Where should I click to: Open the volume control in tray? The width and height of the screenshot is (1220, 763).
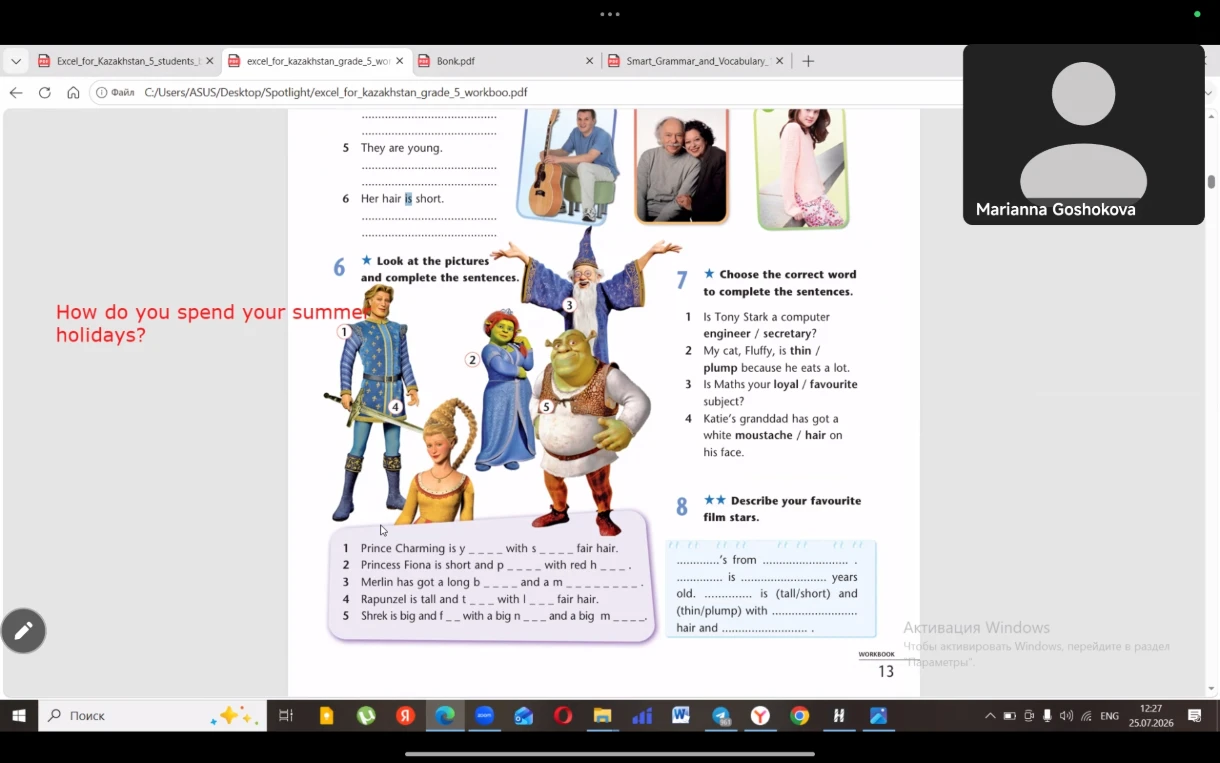1066,716
